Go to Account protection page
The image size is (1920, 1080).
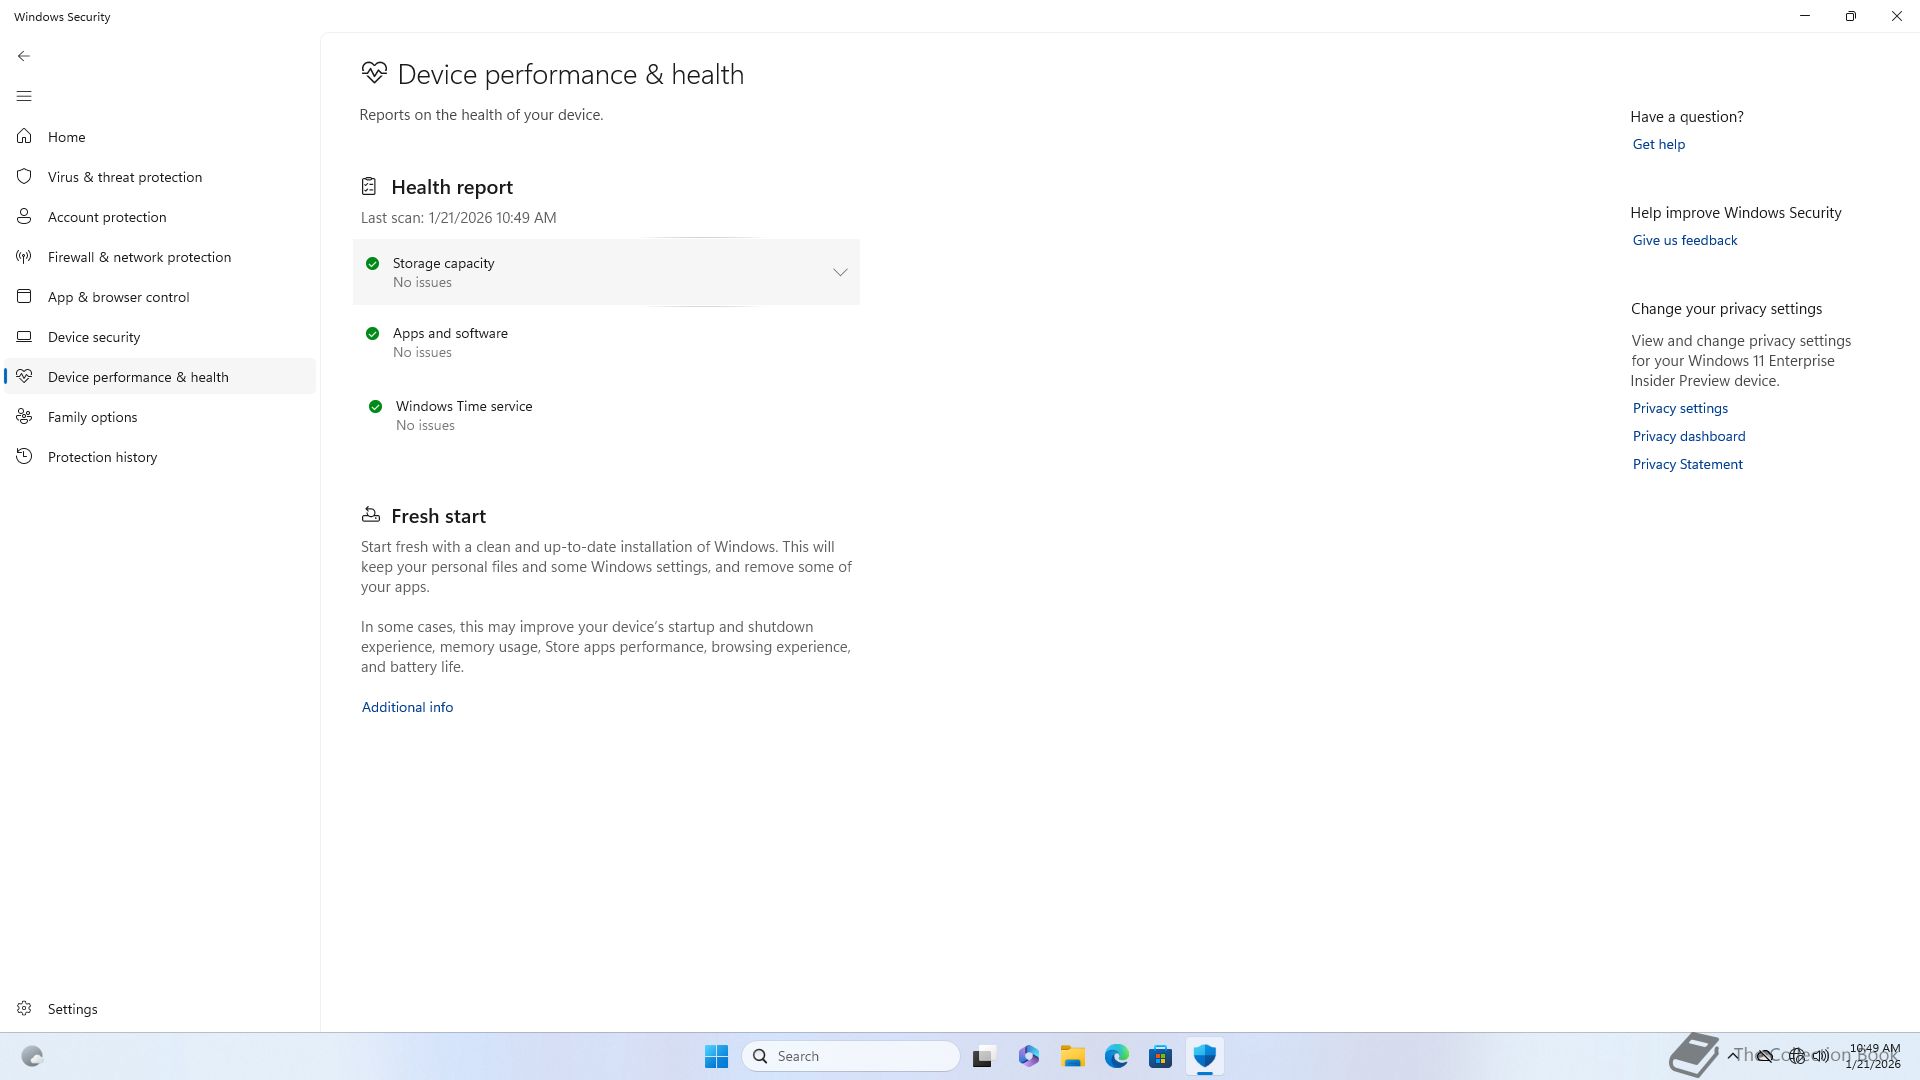[107, 217]
